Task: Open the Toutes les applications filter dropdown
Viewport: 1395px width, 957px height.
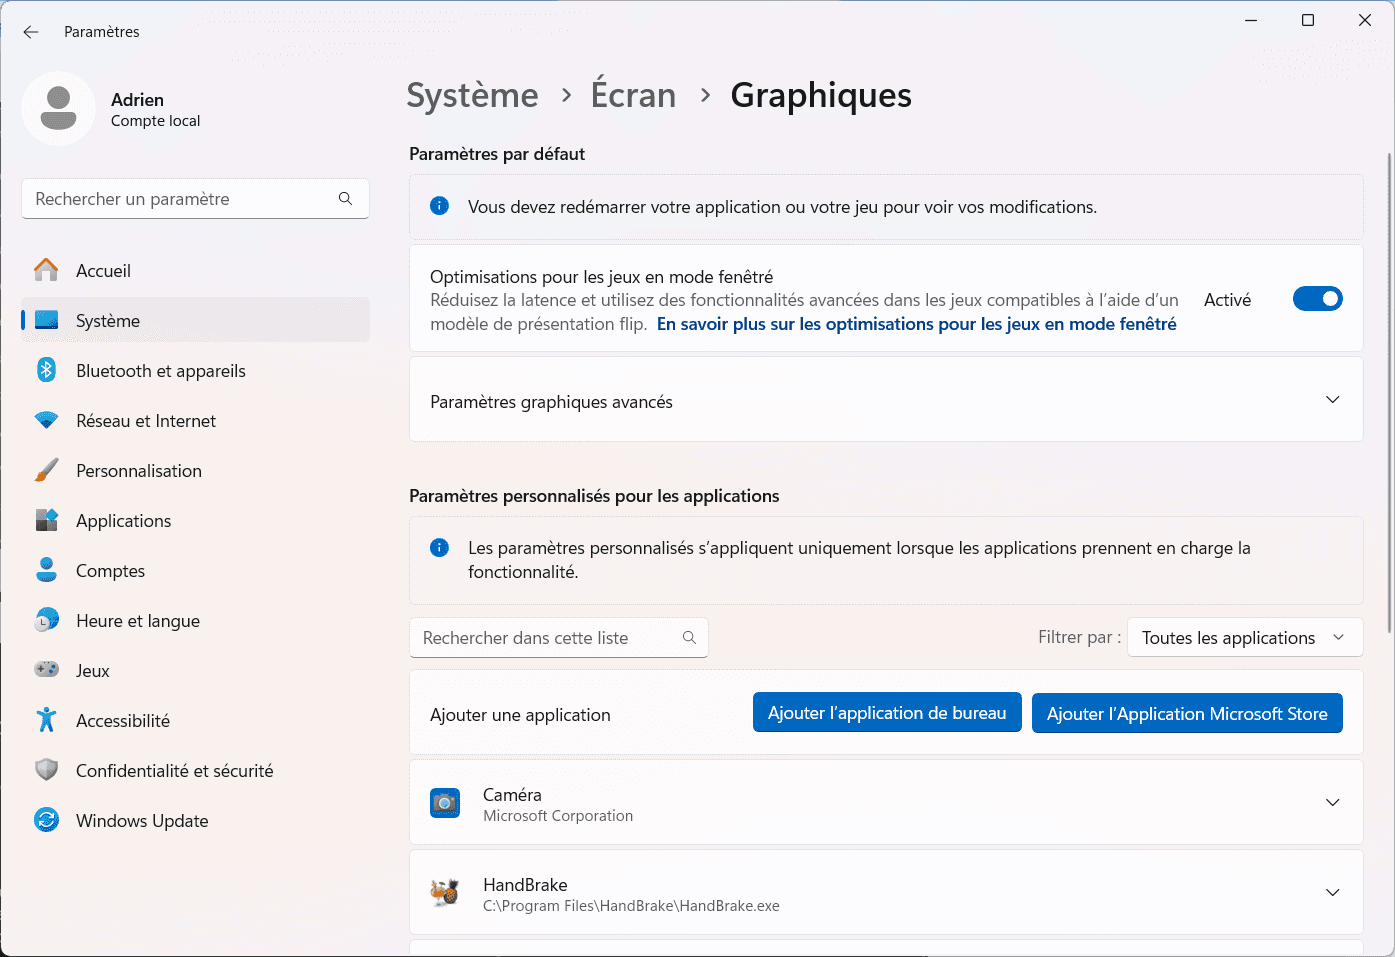Action: coord(1244,637)
